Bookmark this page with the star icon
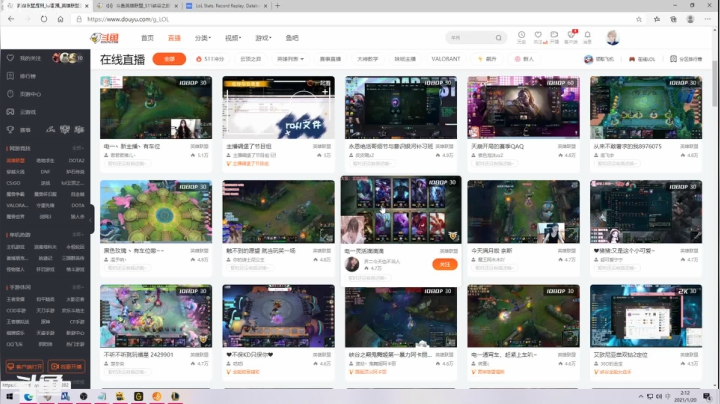Image resolution: width=720 pixels, height=404 pixels. tap(638, 19)
